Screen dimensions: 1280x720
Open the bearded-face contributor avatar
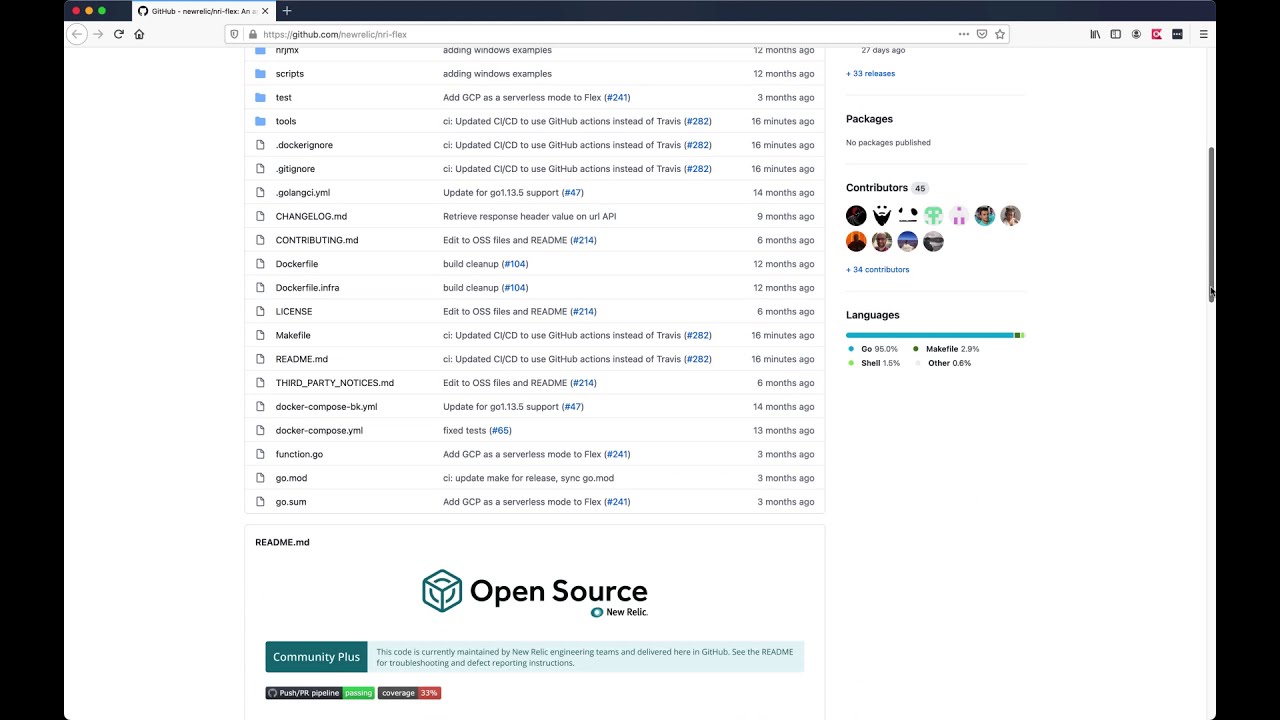tap(882, 216)
